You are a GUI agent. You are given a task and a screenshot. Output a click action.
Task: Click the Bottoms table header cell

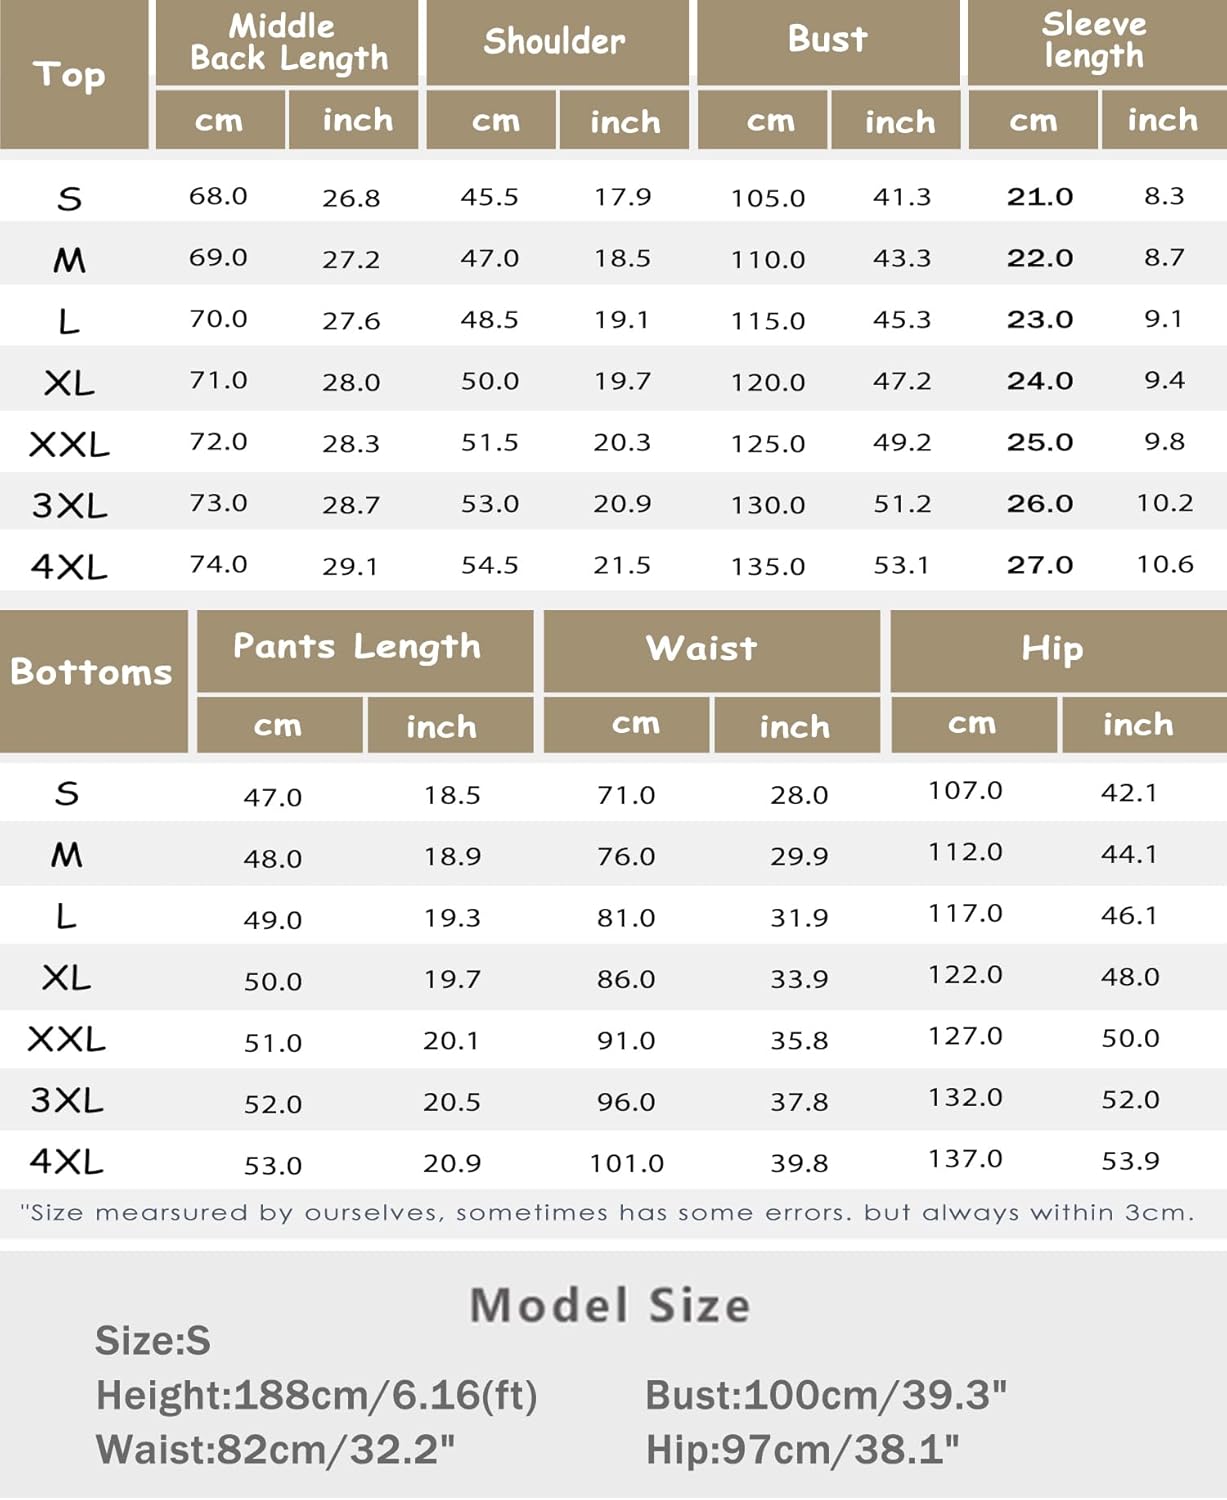tap(91, 672)
